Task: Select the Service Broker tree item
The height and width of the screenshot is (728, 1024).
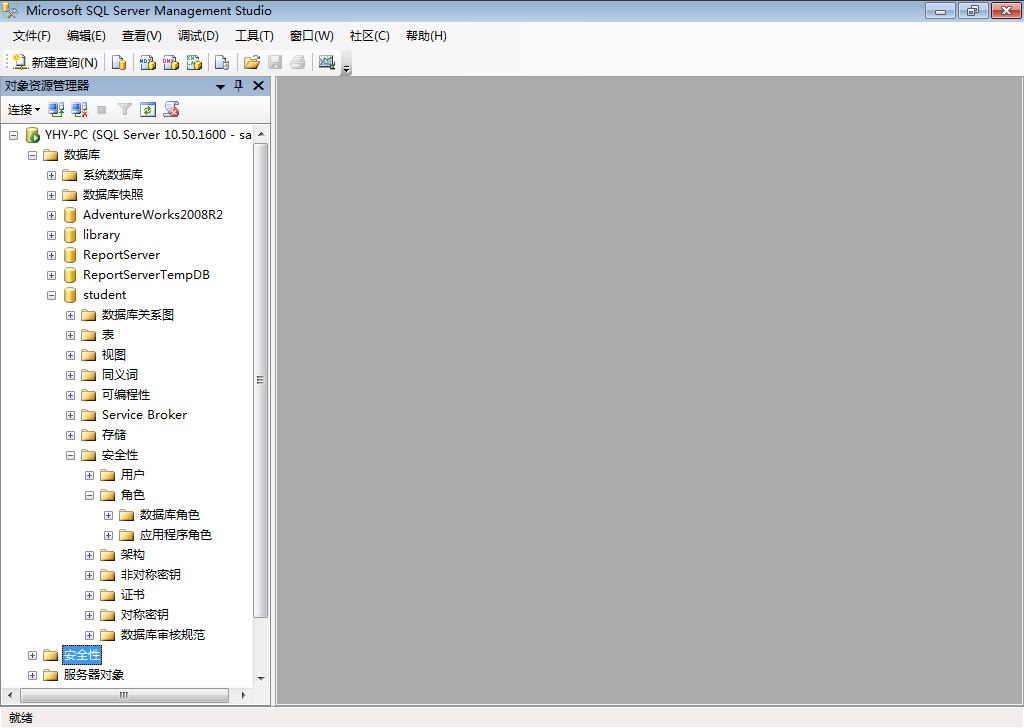Action: (144, 415)
